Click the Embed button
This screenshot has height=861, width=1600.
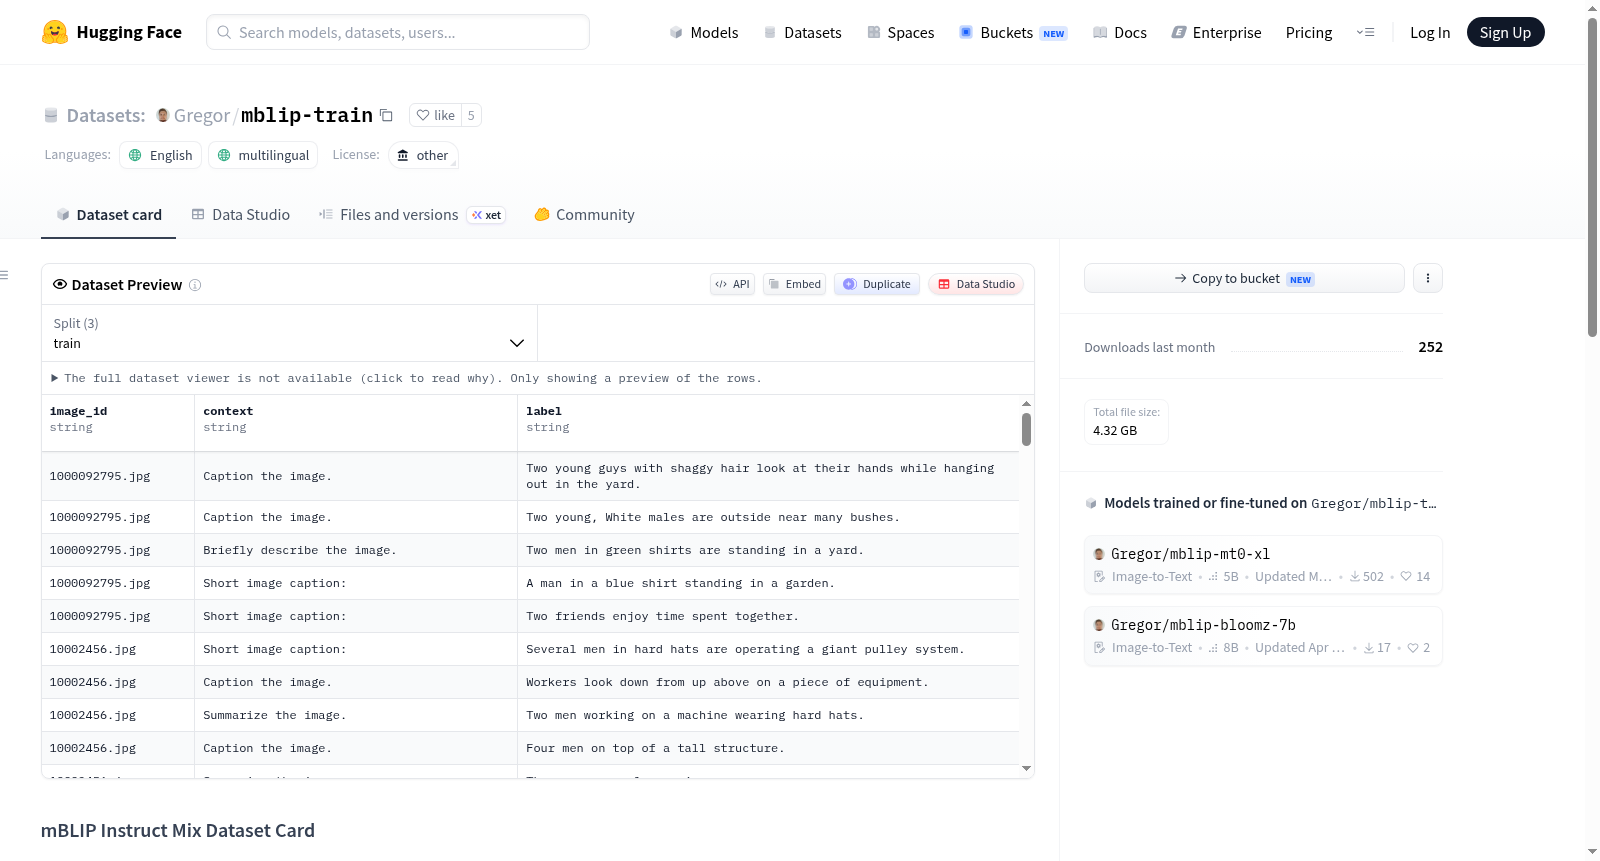(795, 284)
